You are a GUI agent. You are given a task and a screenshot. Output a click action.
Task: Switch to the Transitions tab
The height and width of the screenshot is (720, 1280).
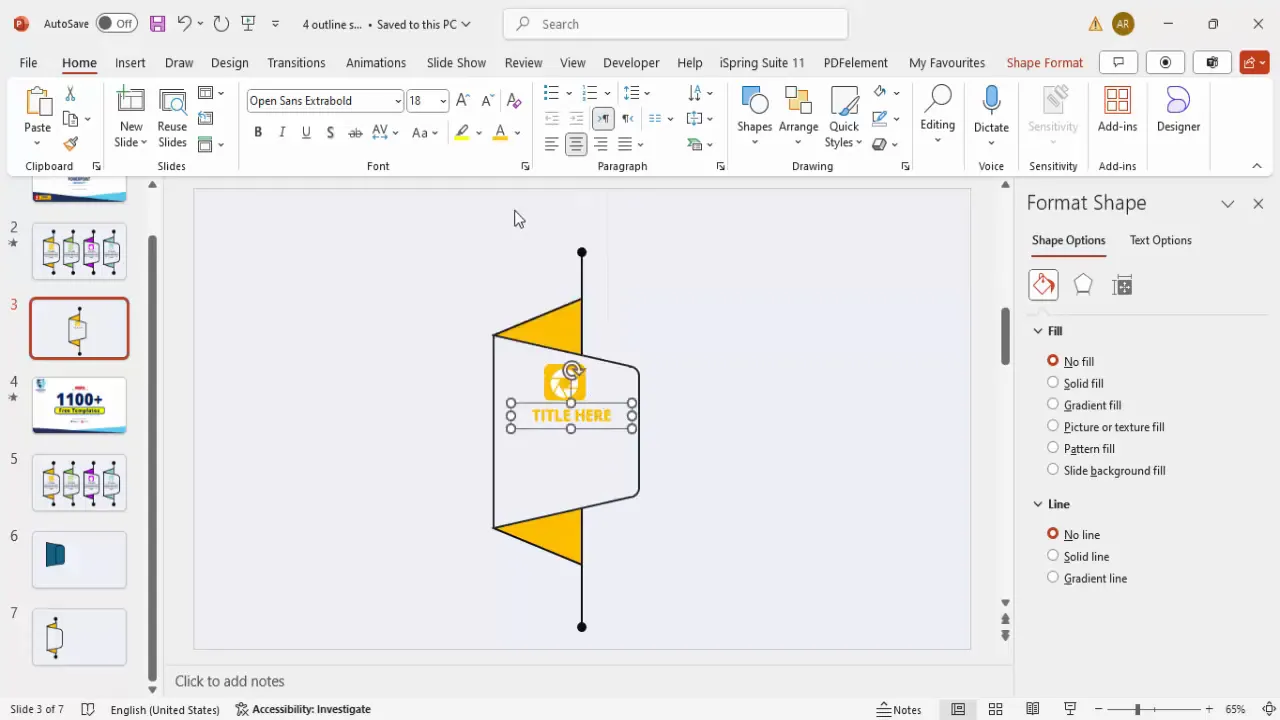click(x=296, y=62)
